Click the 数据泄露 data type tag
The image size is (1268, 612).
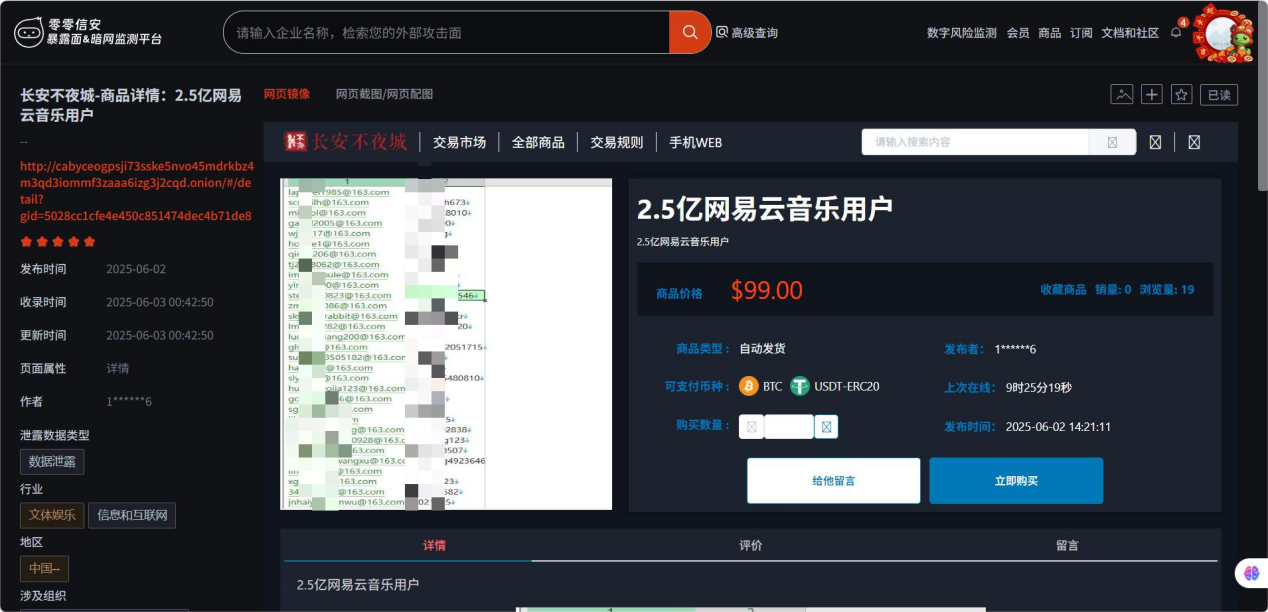(53, 461)
